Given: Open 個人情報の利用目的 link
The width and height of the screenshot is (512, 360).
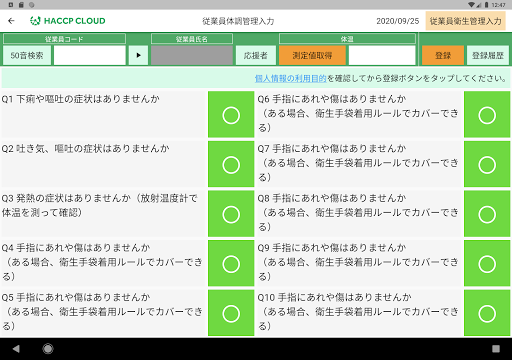Looking at the screenshot, I should pos(291,78).
